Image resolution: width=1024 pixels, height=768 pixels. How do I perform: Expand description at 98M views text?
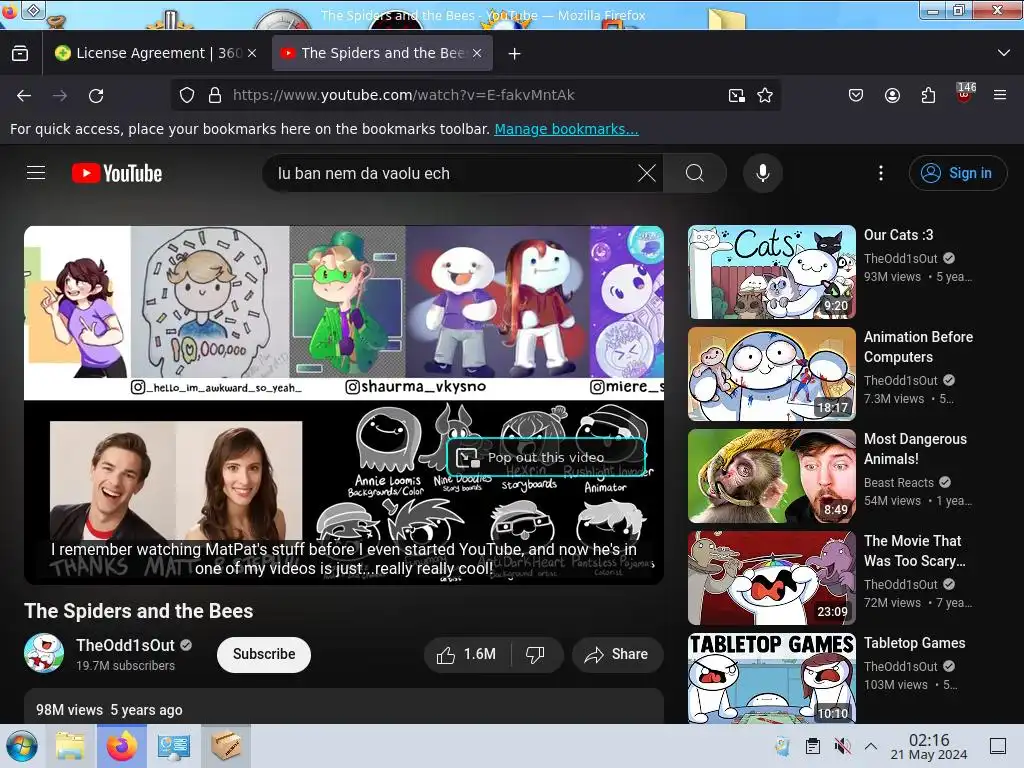pyautogui.click(x=109, y=710)
